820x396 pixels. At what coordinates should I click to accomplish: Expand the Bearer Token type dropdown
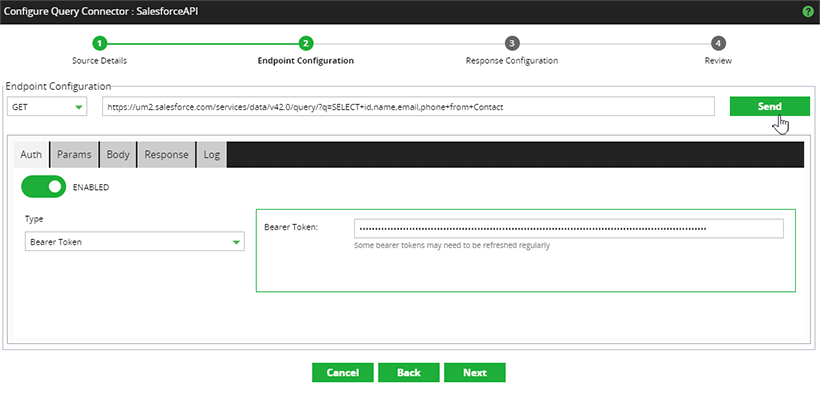[x=134, y=242]
